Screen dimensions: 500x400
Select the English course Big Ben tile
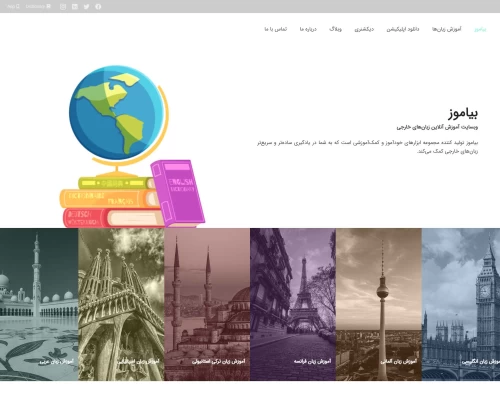[x=461, y=304]
